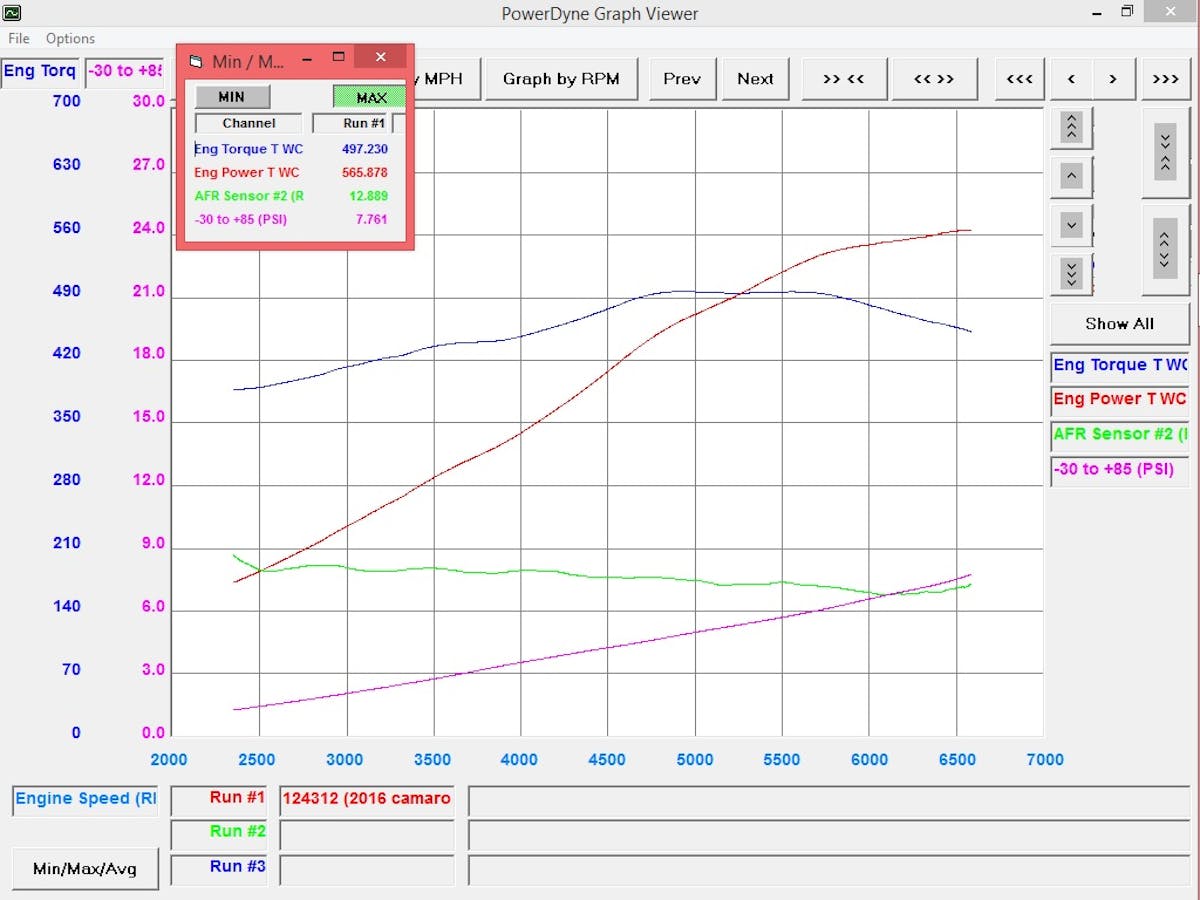
Task: Open the File menu
Action: pyautogui.click(x=19, y=38)
